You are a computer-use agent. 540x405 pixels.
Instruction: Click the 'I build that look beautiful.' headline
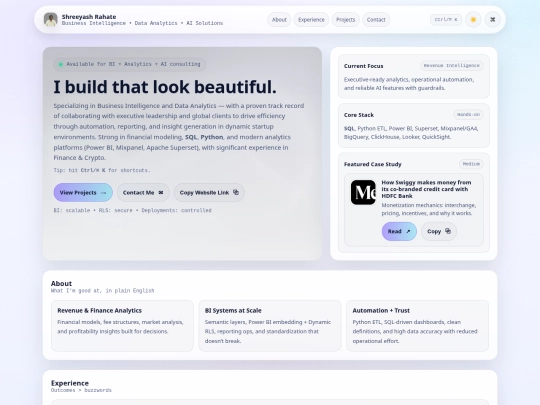[x=165, y=87]
